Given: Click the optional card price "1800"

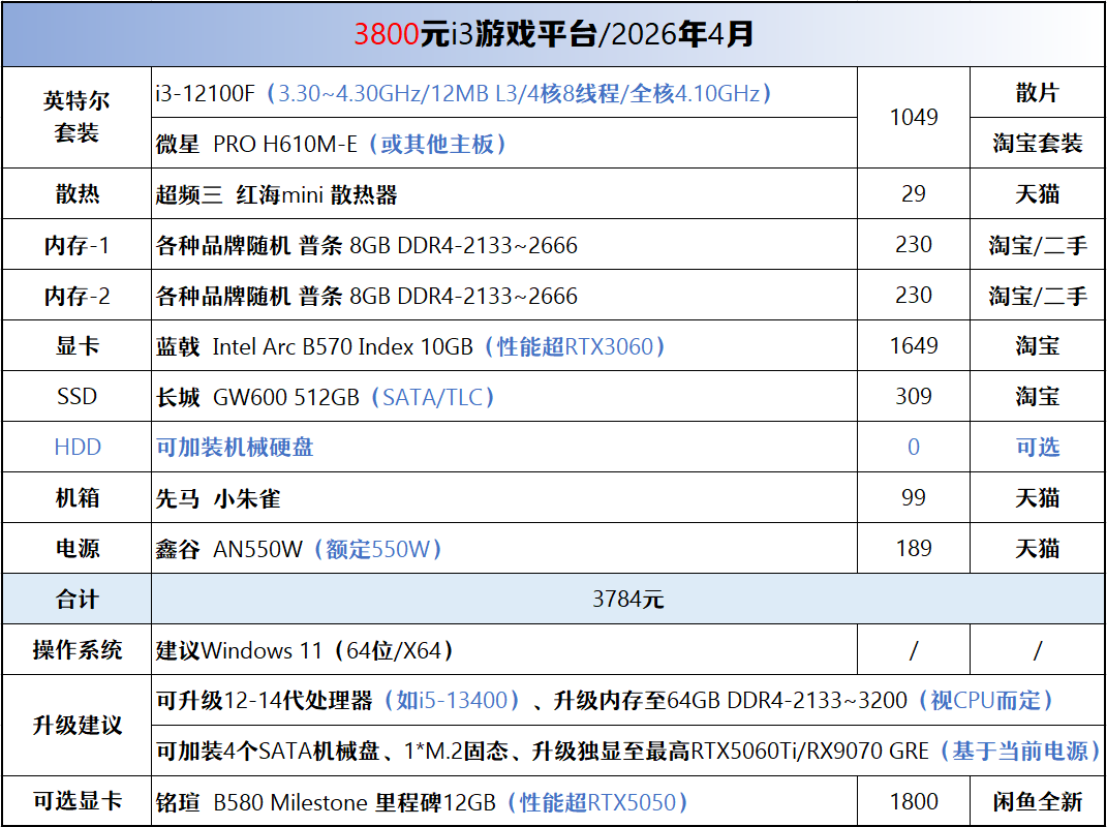Looking at the screenshot, I should [x=914, y=802].
